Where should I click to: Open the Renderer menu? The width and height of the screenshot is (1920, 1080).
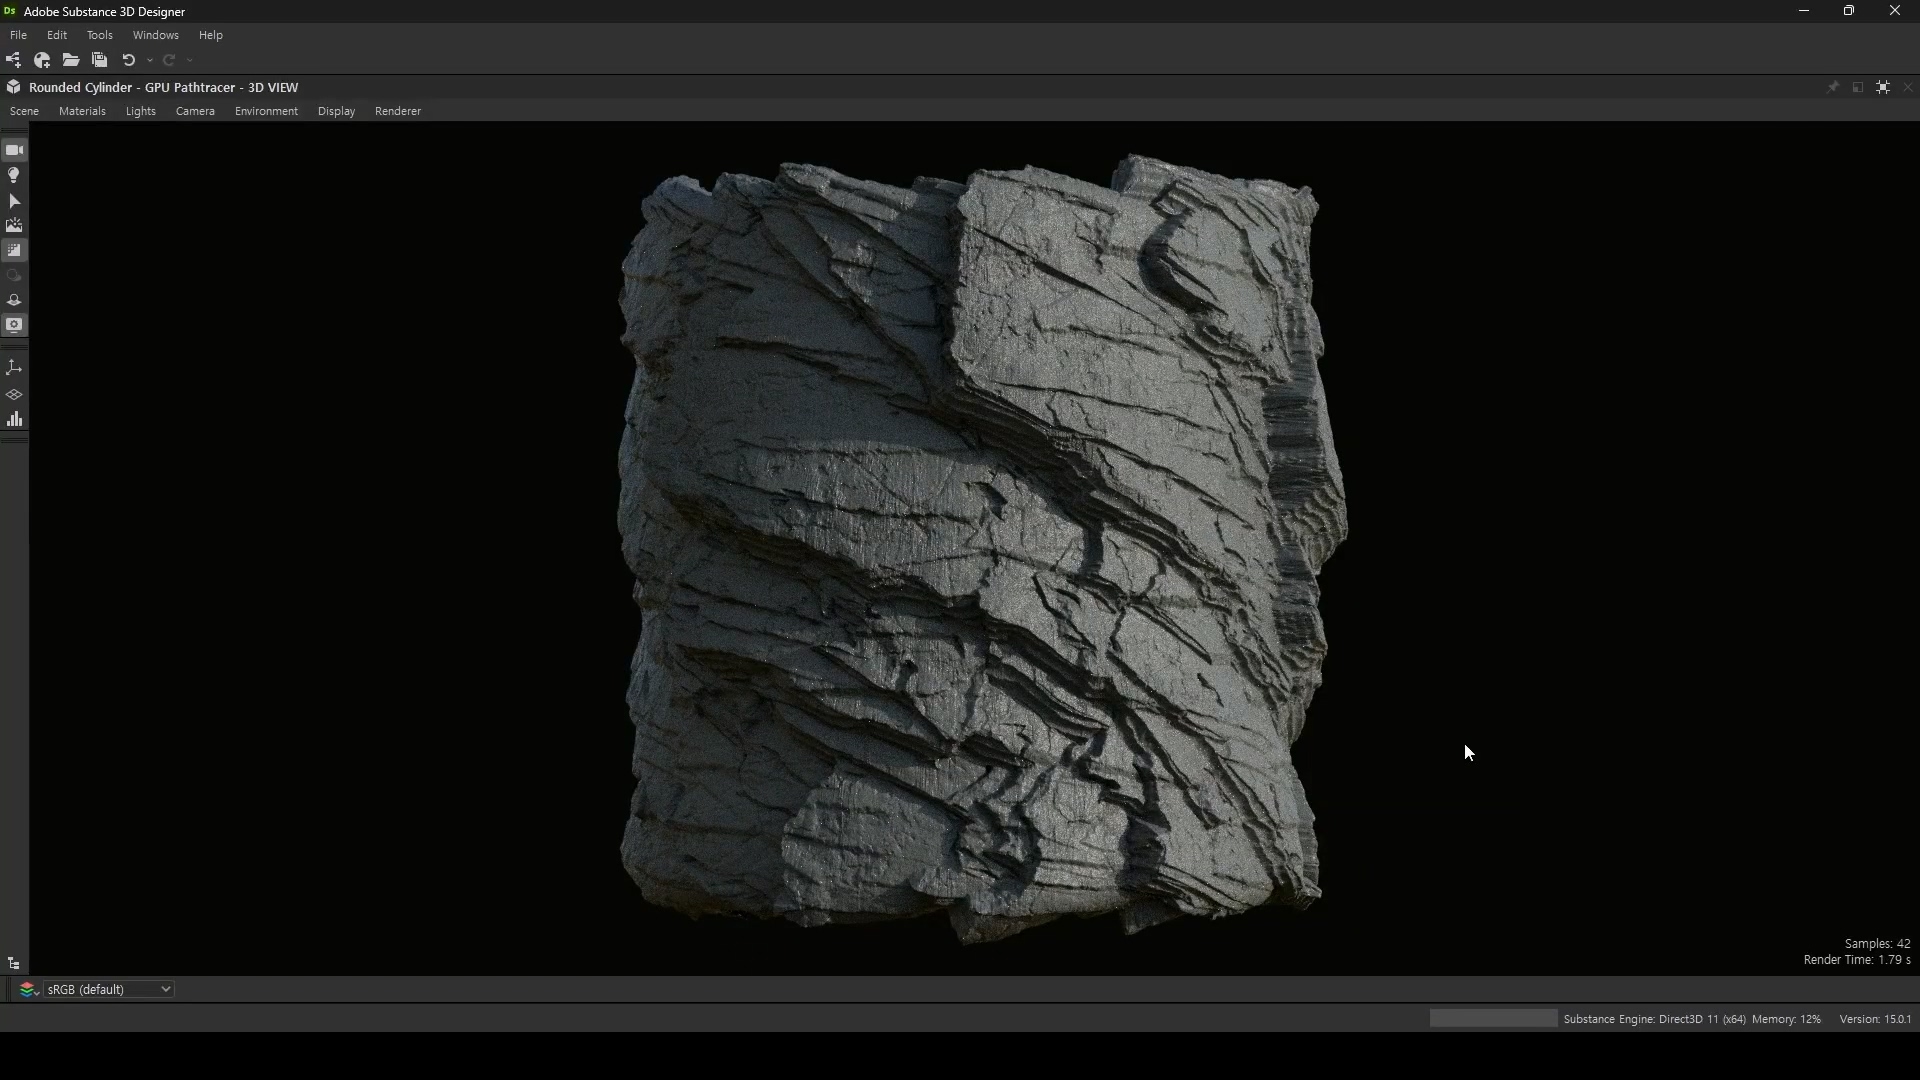[x=397, y=111]
